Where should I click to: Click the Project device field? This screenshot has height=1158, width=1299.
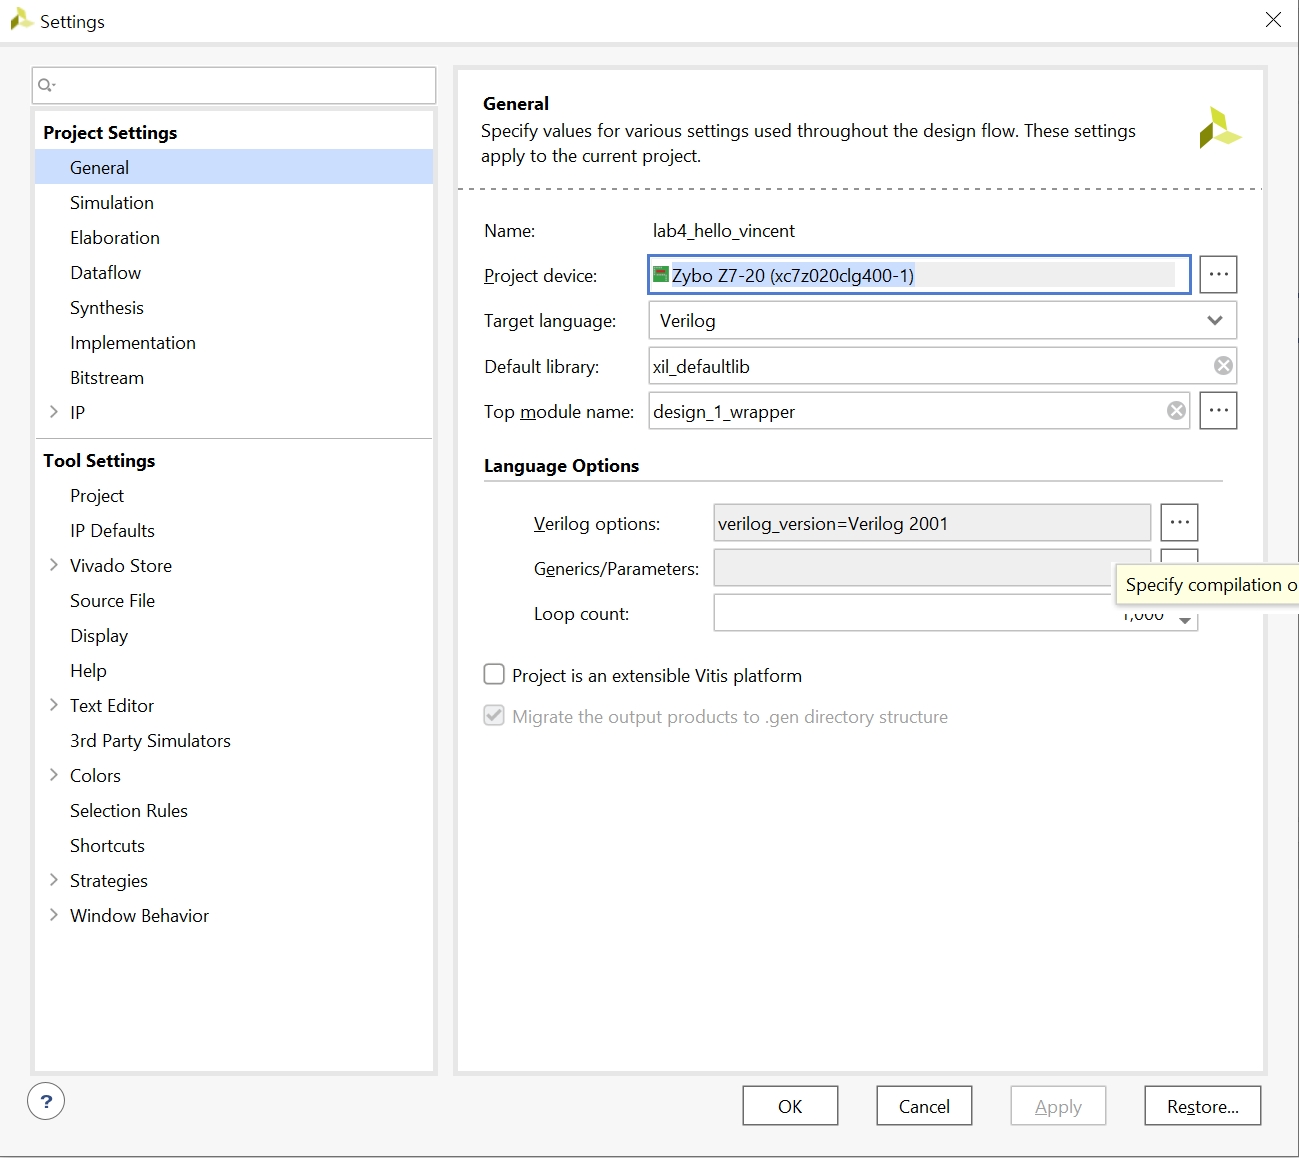920,274
